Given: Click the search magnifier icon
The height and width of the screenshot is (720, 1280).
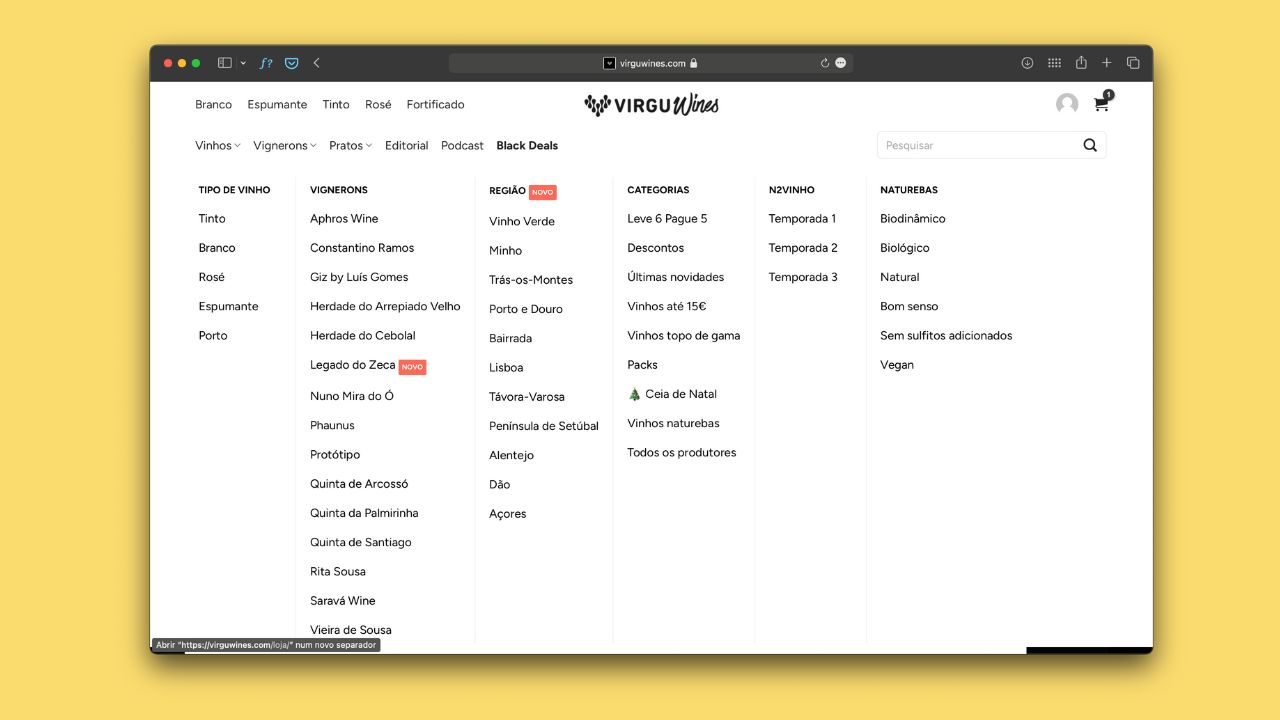Looking at the screenshot, I should pos(1090,145).
